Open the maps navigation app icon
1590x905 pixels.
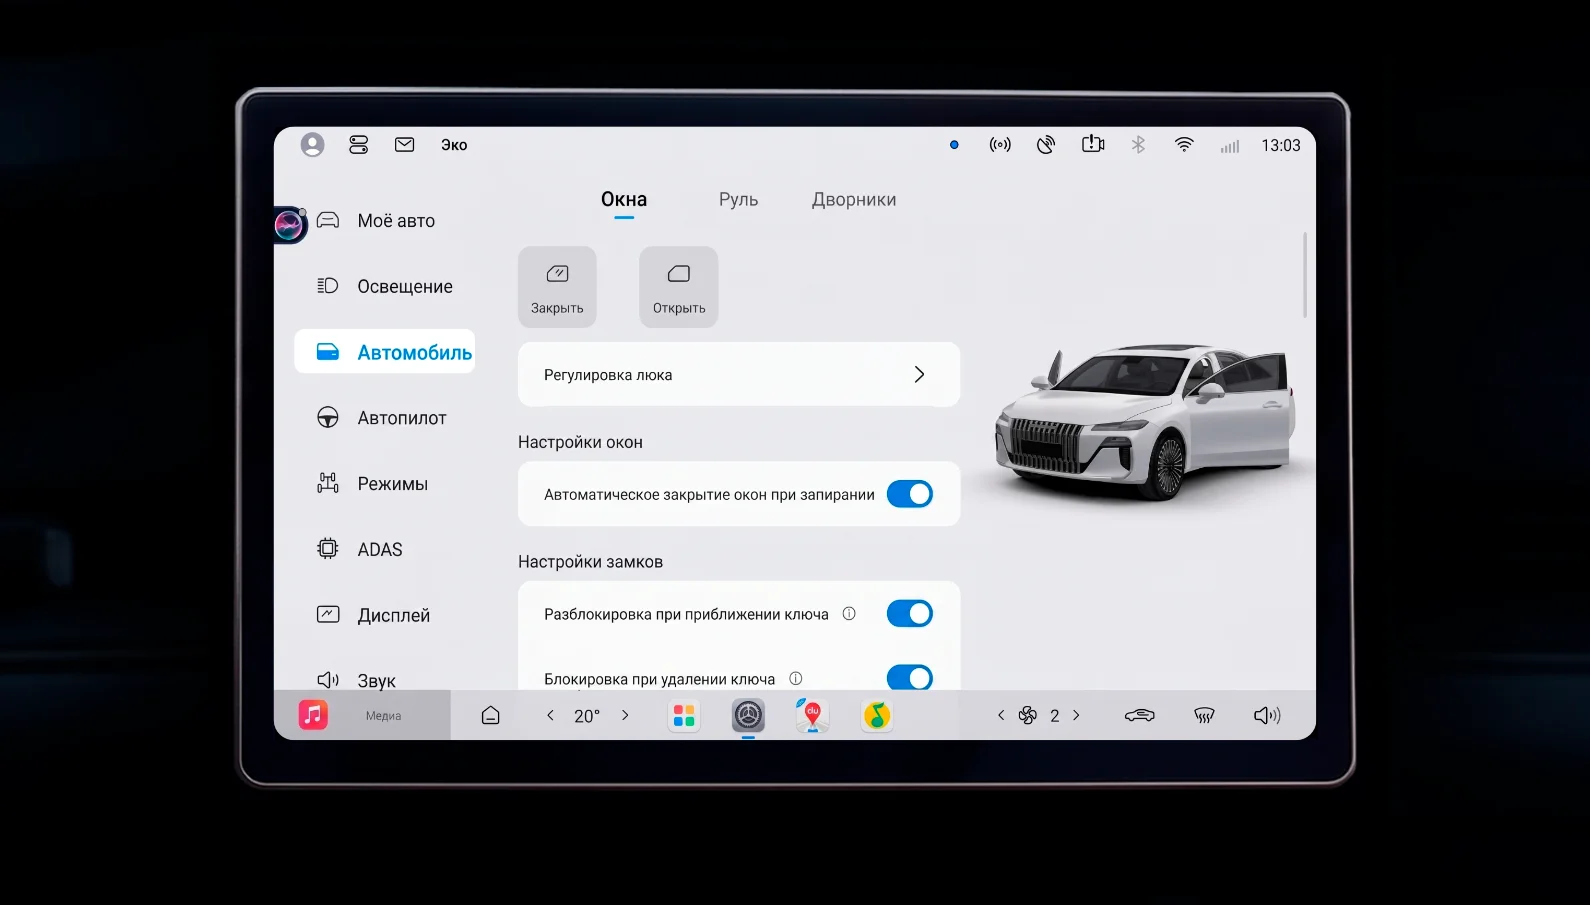pyautogui.click(x=812, y=715)
